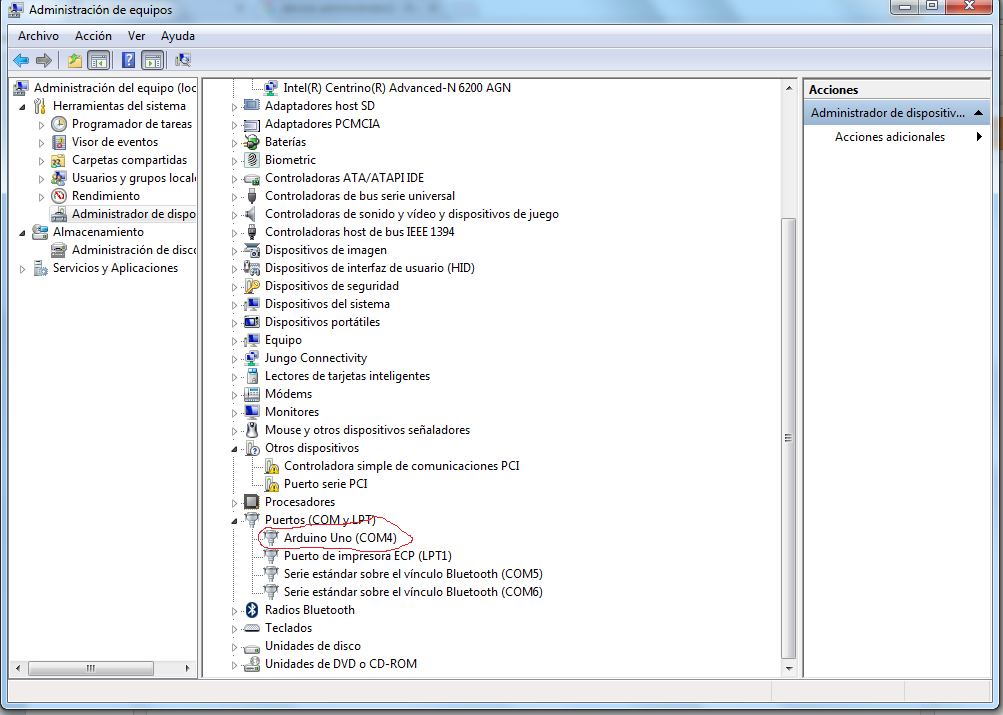Open the Acción menu

pyautogui.click(x=93, y=36)
